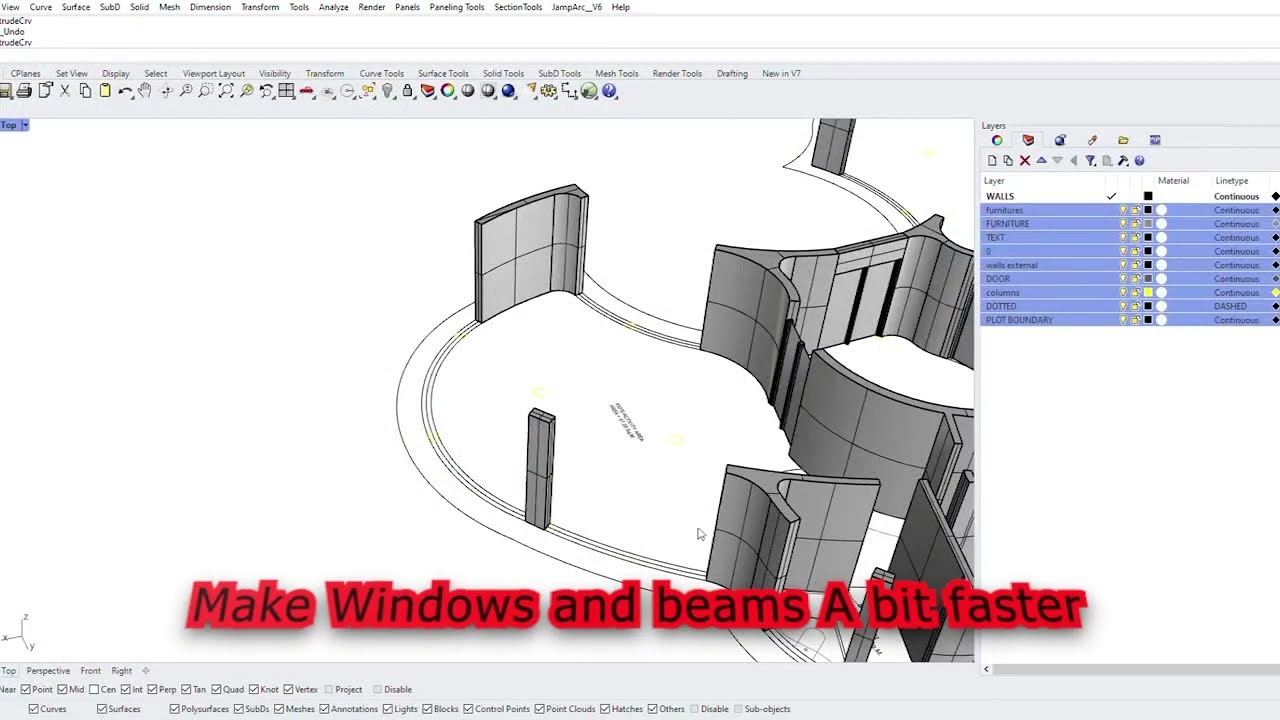Click the Zoom Window icon
1280x720 pixels.
206,90
